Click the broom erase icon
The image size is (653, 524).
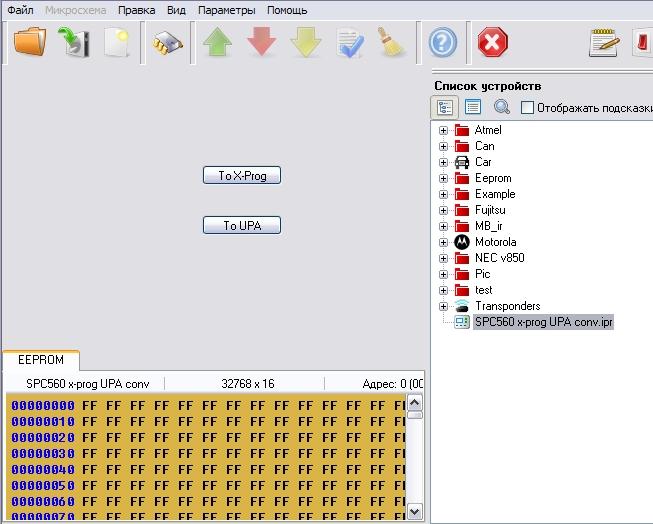(x=393, y=43)
